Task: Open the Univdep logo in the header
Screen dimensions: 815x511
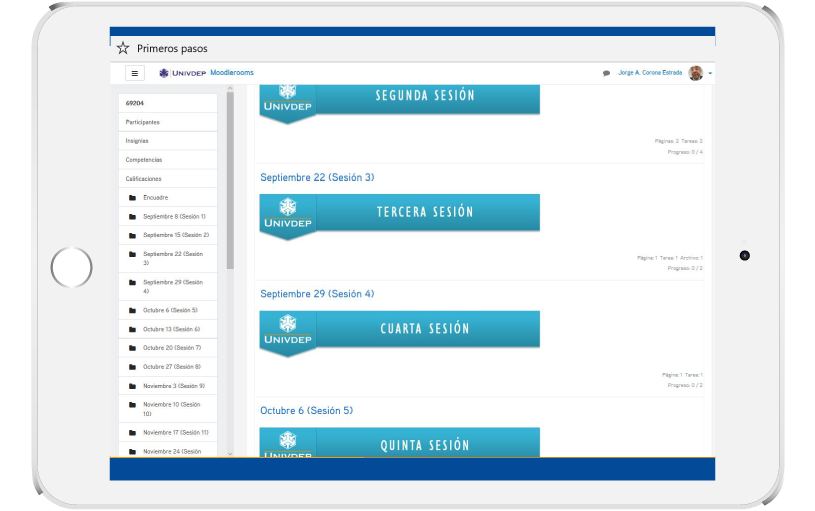Action: 182,73
